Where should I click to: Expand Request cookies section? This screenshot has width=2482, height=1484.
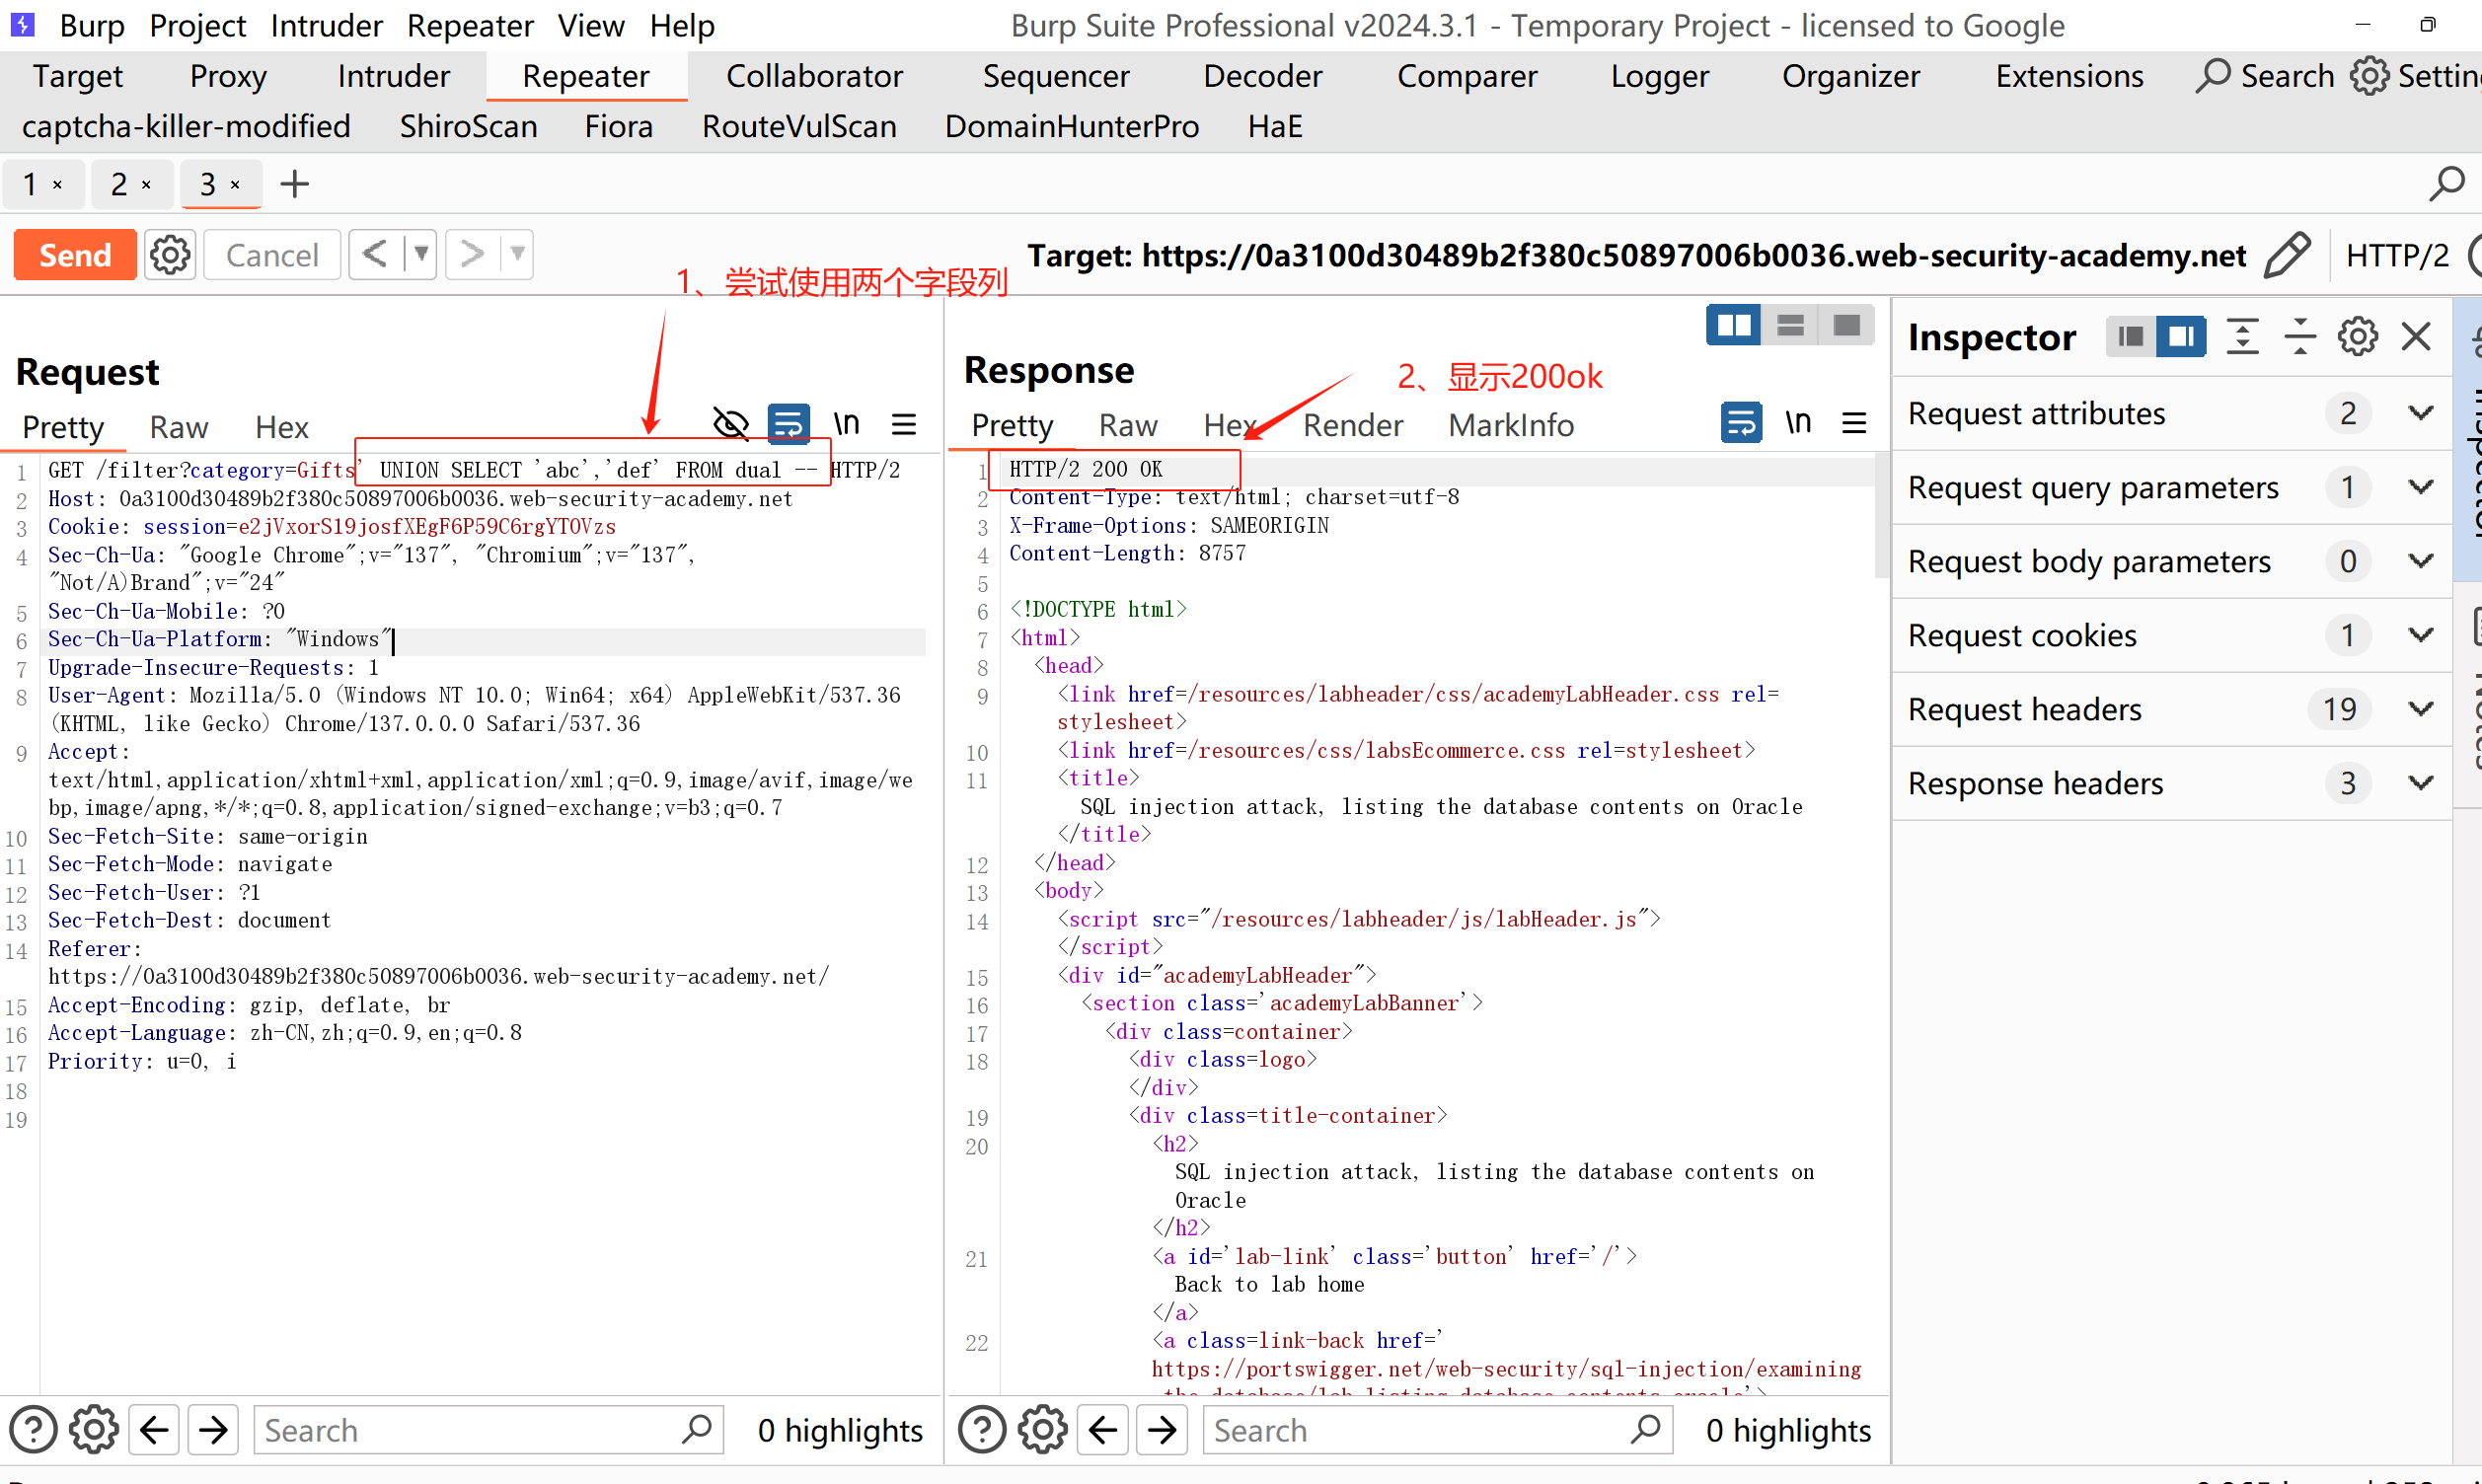[x=2420, y=635]
